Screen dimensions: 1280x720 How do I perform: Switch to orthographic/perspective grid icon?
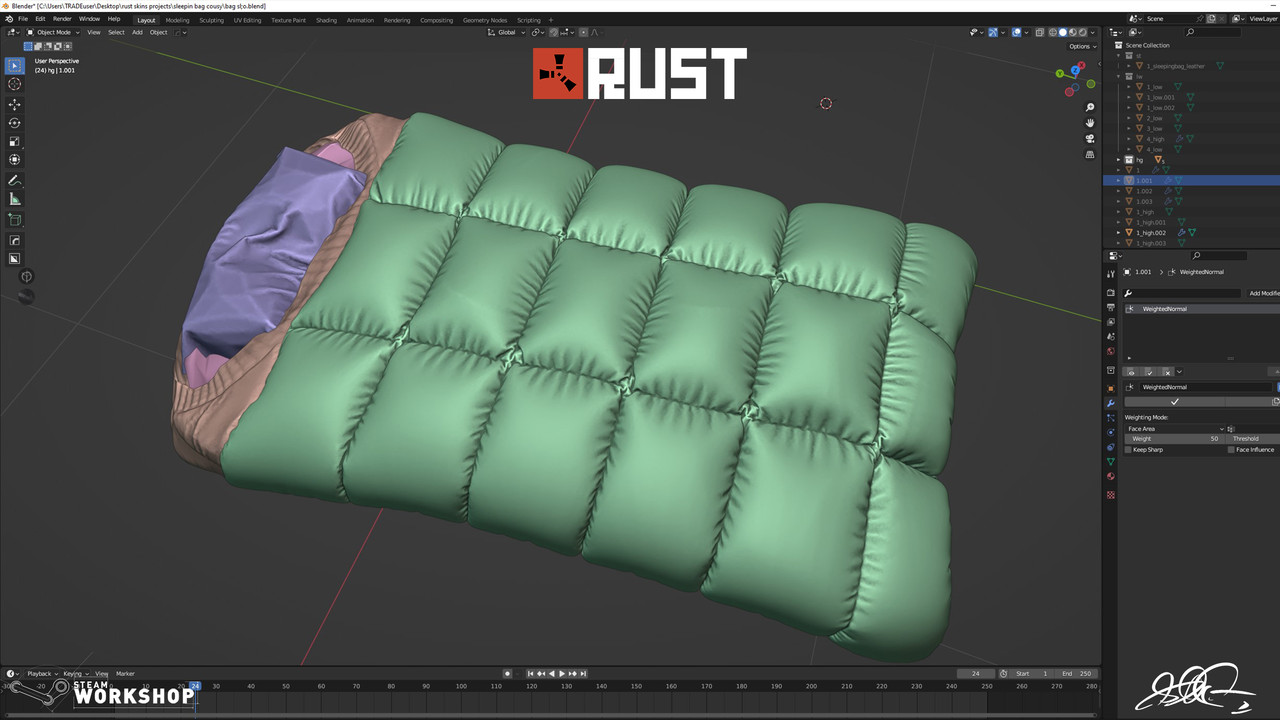[1090, 155]
